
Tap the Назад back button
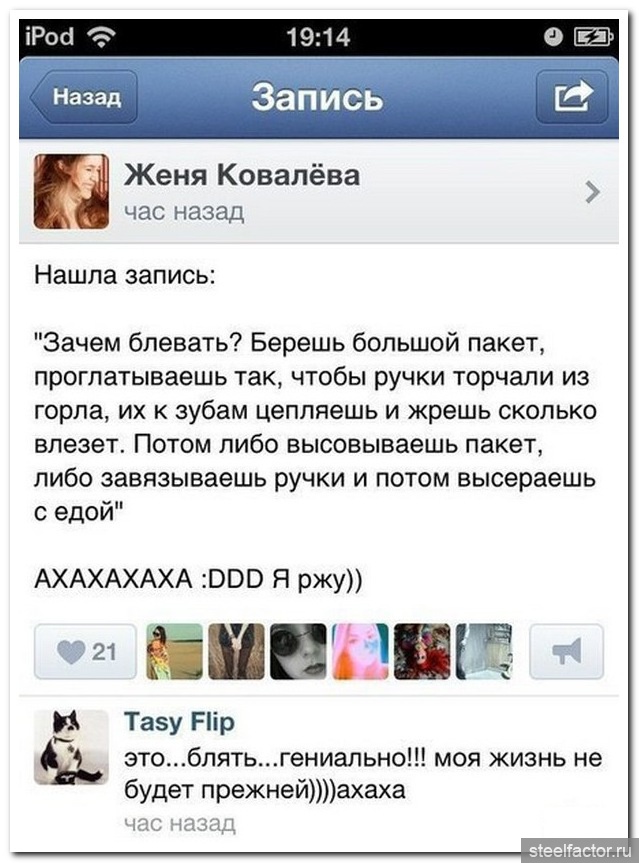tap(84, 97)
